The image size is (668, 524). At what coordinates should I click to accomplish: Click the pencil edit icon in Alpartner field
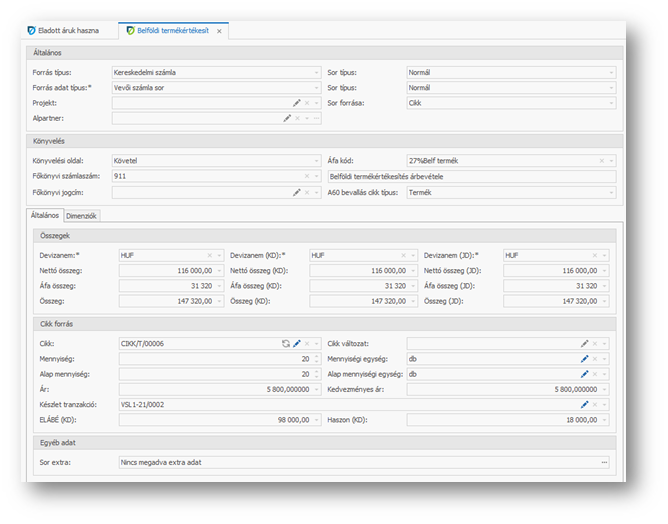[287, 118]
